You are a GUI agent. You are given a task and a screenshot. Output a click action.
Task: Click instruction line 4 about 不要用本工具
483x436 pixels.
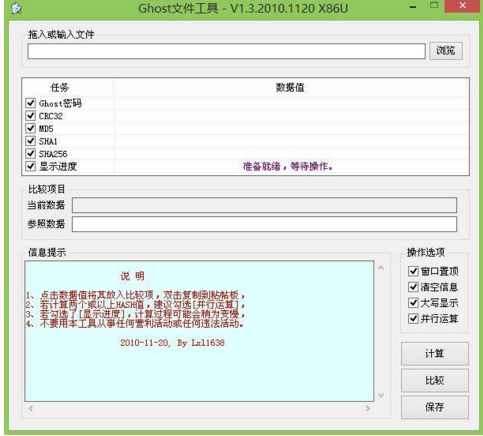pyautogui.click(x=135, y=323)
